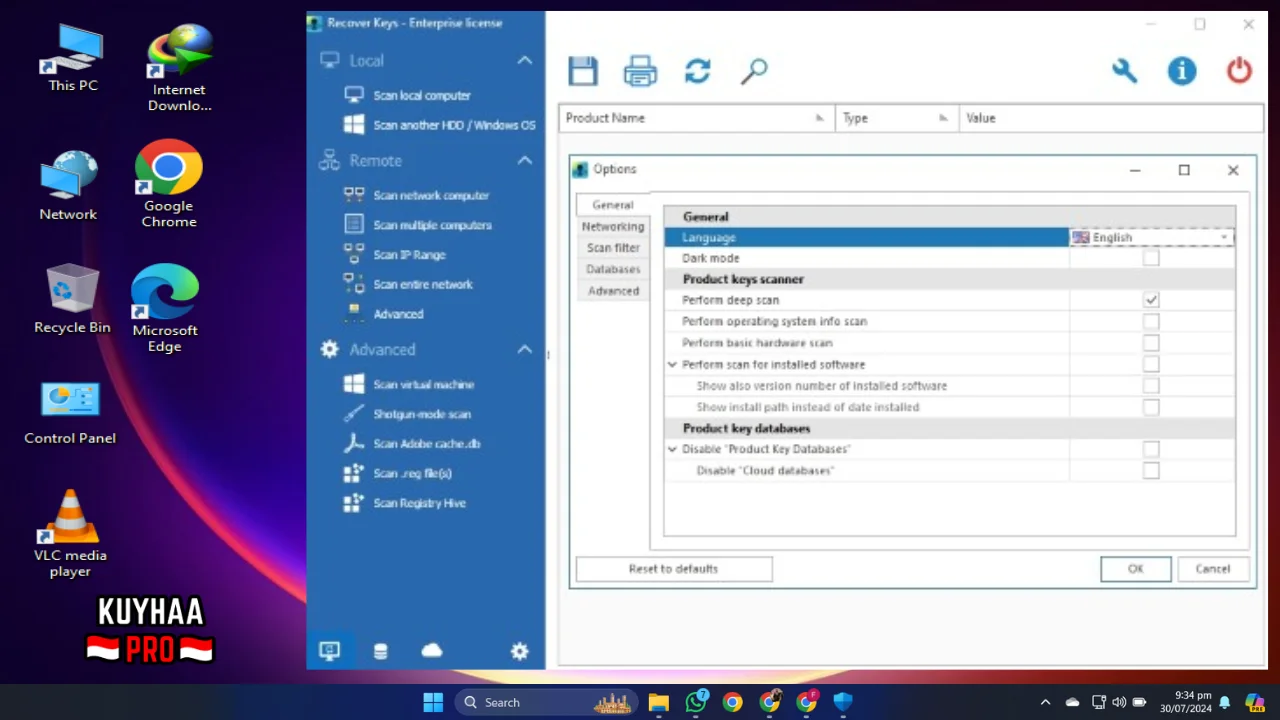Select Scan .reg file(s)
This screenshot has height=720, width=1280.
pyautogui.click(x=412, y=473)
